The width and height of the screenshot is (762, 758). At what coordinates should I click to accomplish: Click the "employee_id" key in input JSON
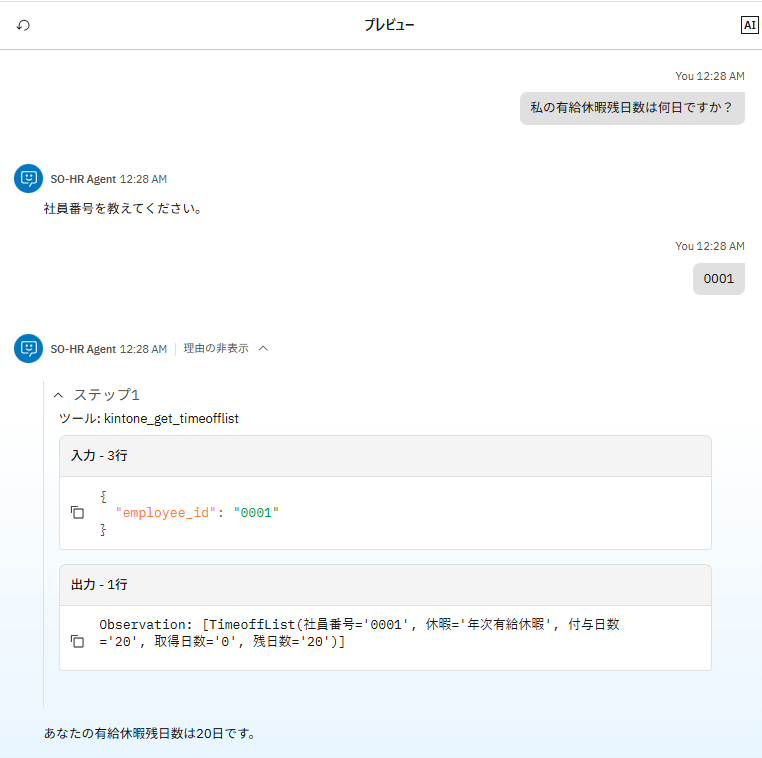(166, 512)
